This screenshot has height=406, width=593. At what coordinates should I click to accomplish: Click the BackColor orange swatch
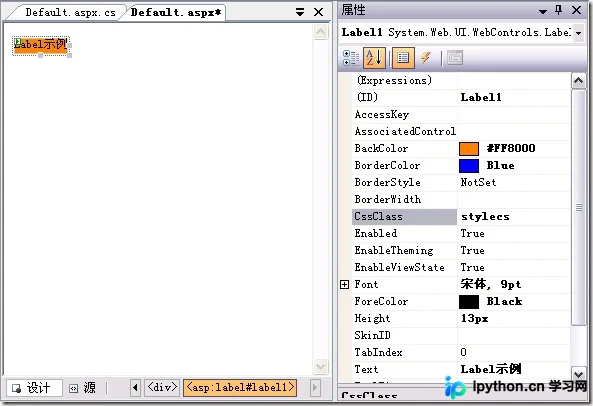point(469,149)
